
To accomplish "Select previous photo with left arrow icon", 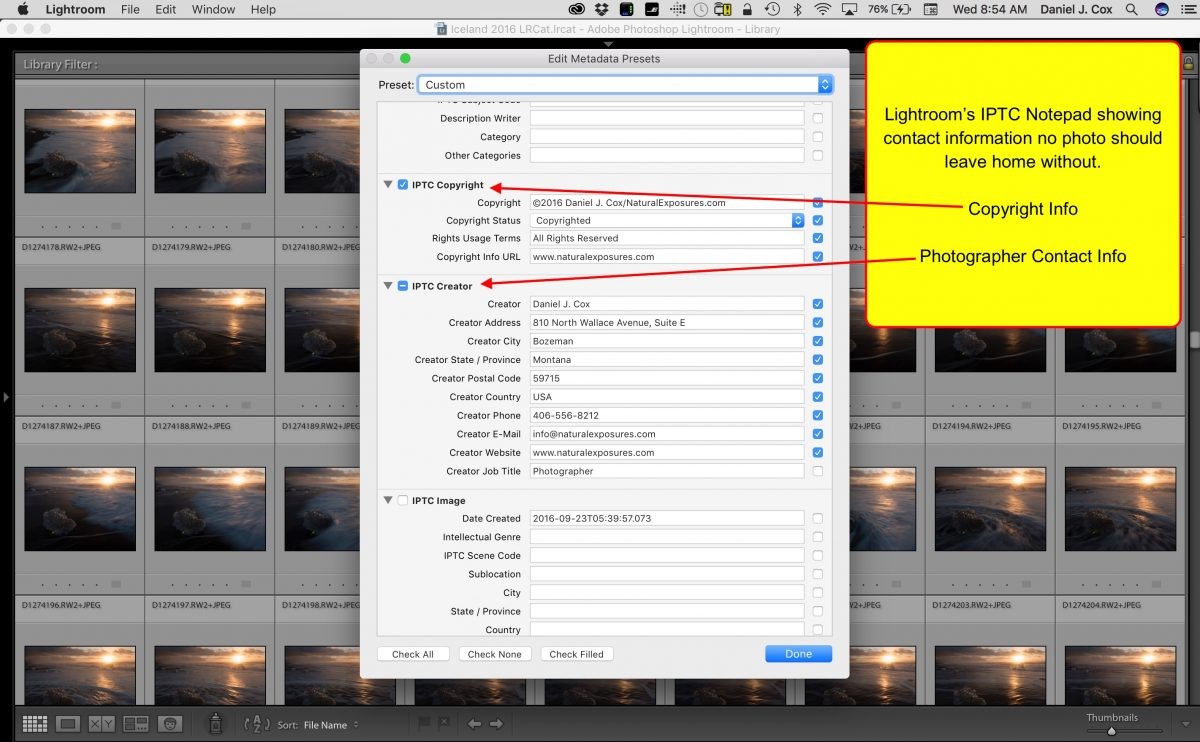I will (475, 724).
